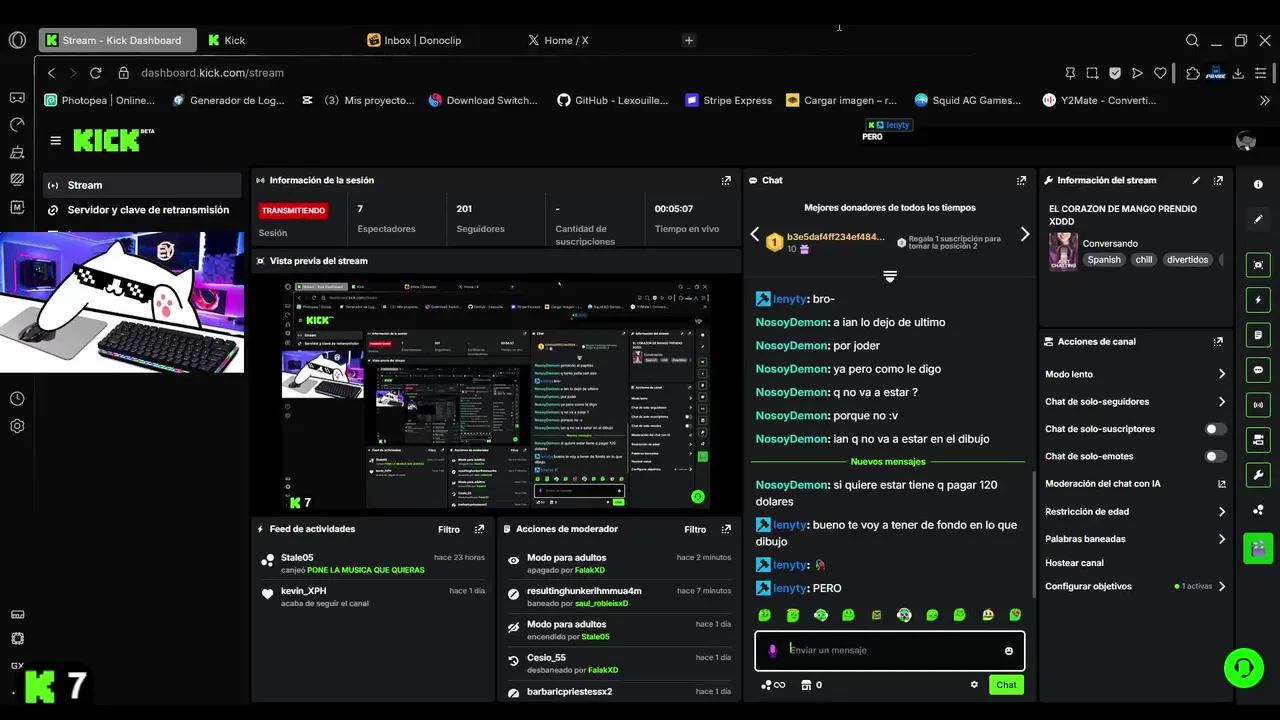Click the stream preview thumbnail

[497, 395]
